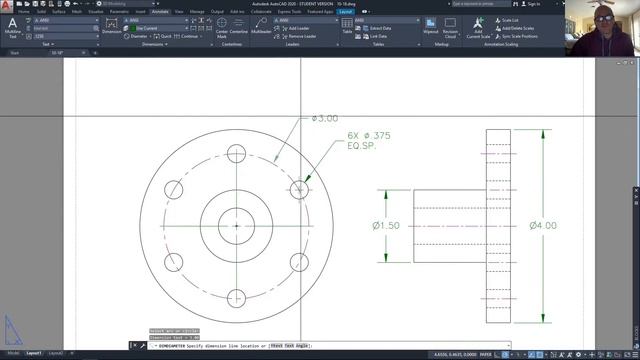Open the AutoCAD application menu
The height and width of the screenshot is (360, 640).
6,6
